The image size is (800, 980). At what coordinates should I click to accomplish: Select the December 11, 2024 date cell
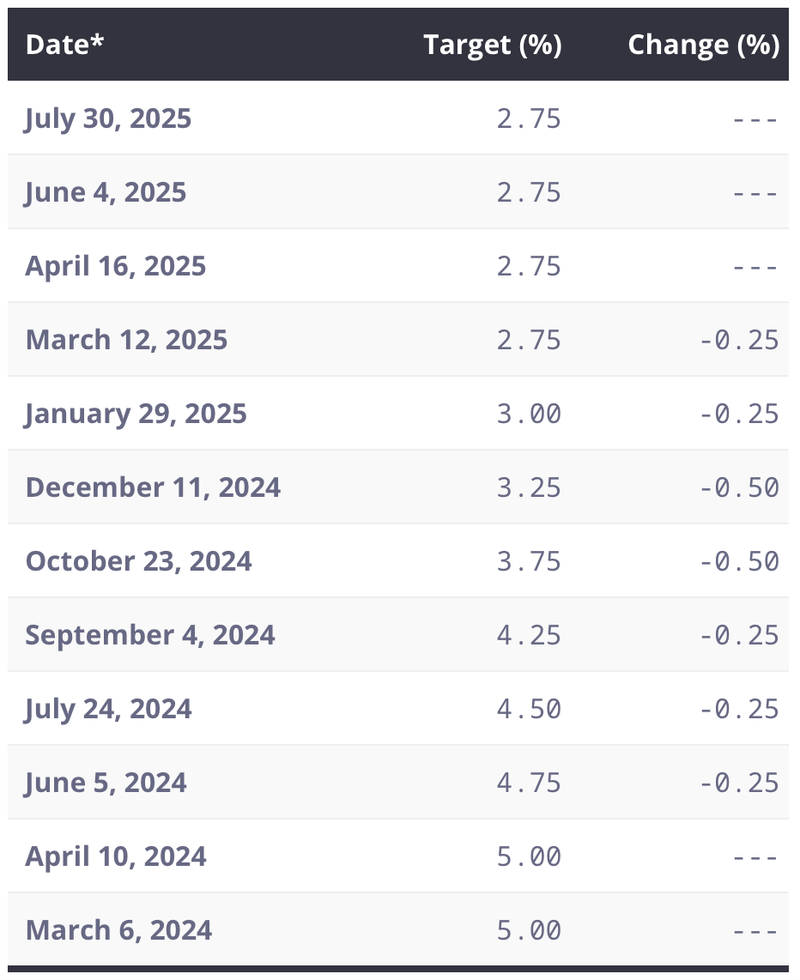point(153,488)
